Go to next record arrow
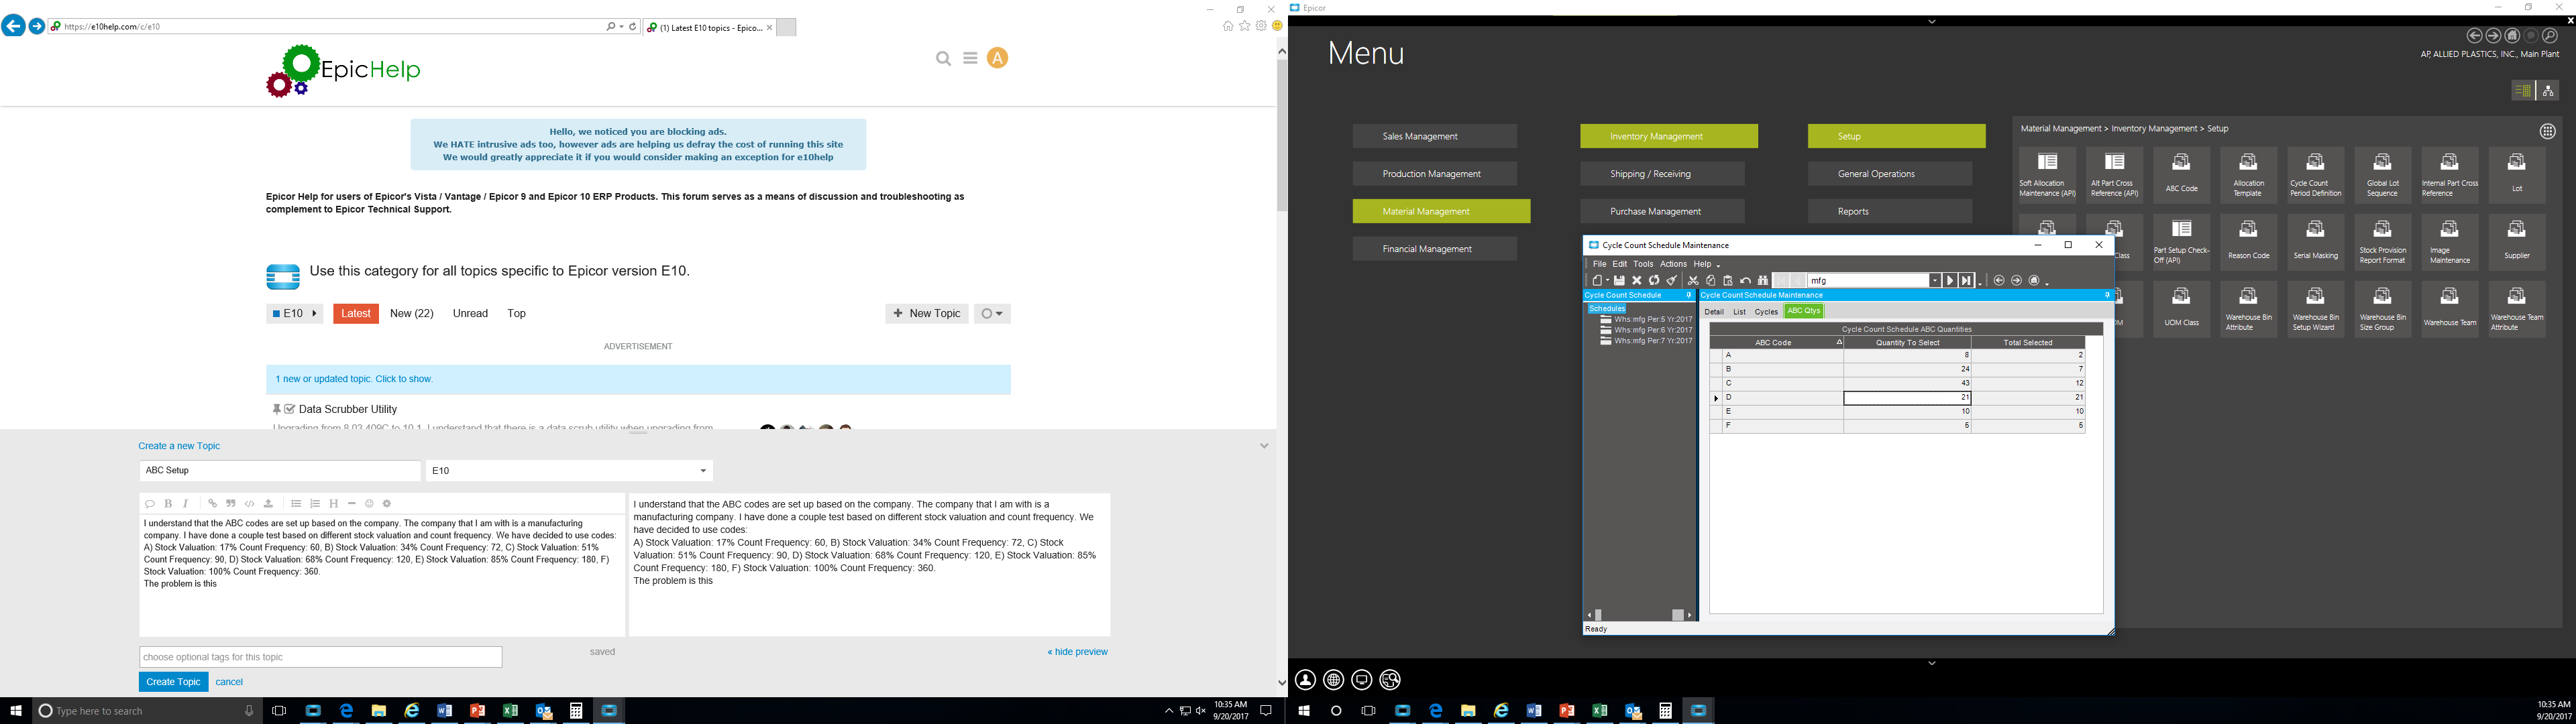The width and height of the screenshot is (2576, 724). pos(1950,281)
